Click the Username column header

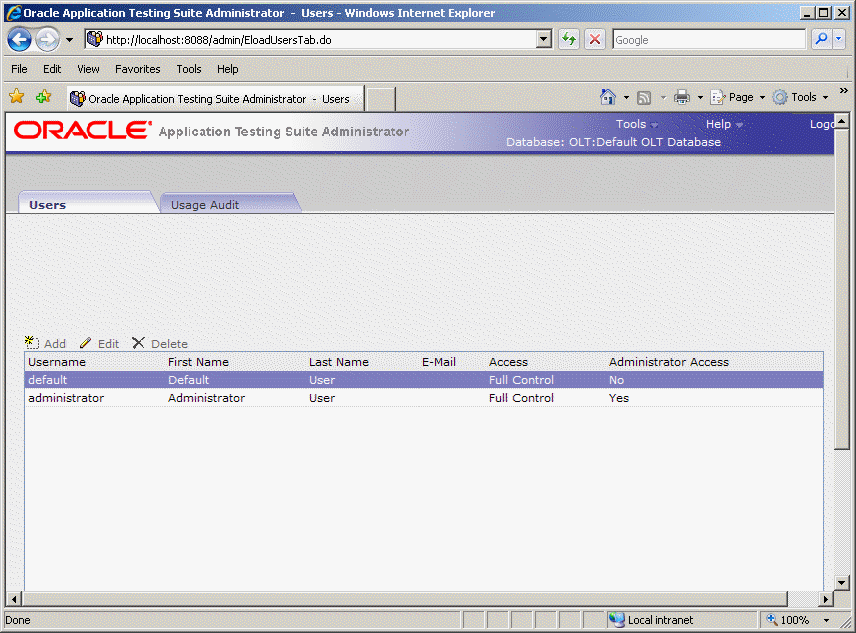pos(57,362)
